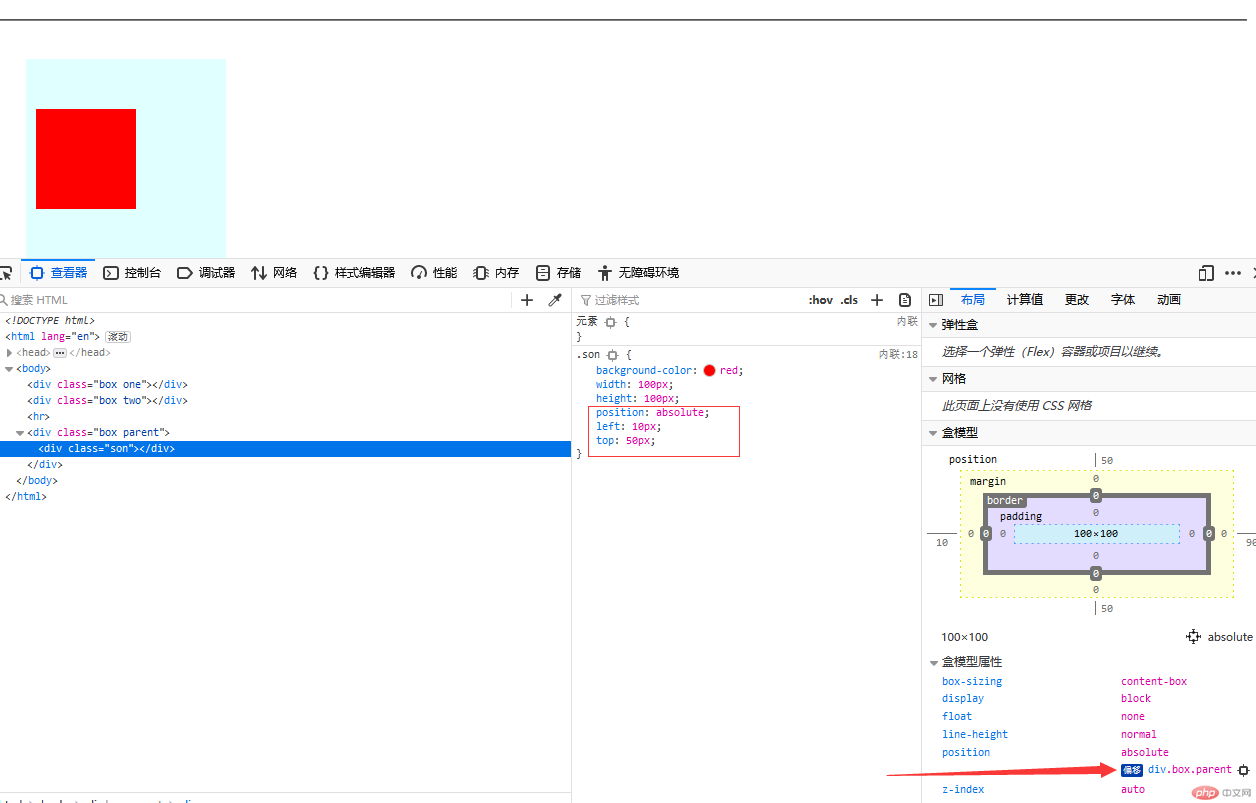This screenshot has width=1256, height=803.
Task: Open the 性能 Performance tab
Action: (x=434, y=273)
